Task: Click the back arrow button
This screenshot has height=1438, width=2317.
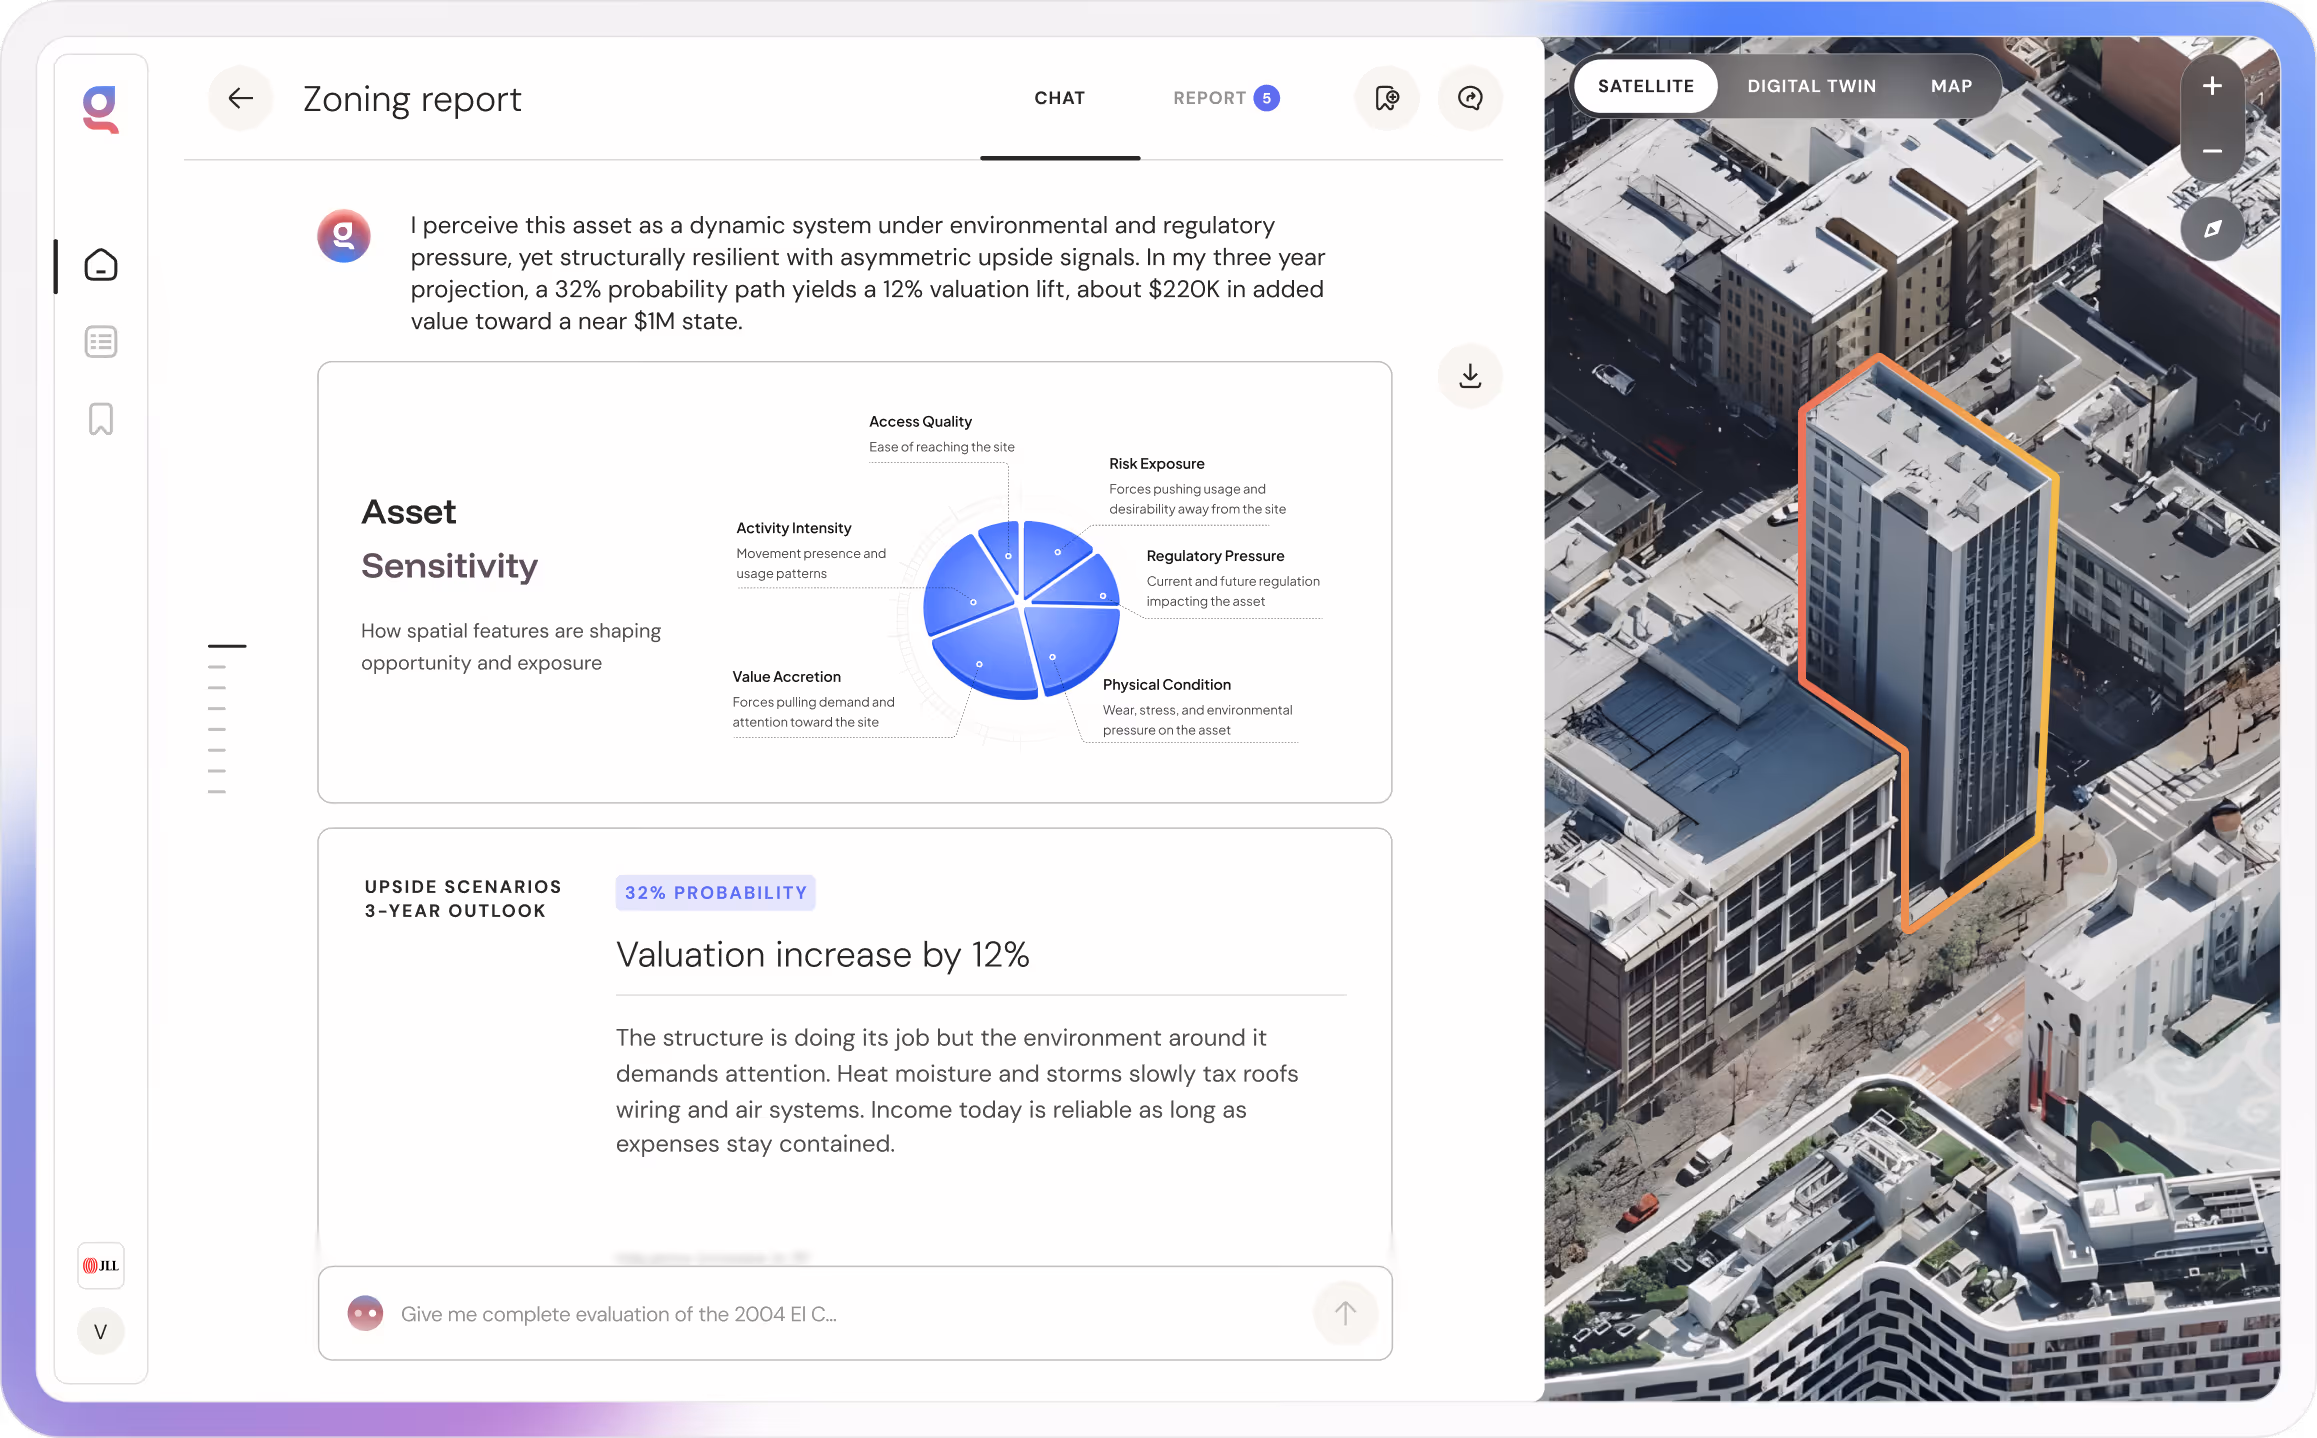Action: pos(240,98)
